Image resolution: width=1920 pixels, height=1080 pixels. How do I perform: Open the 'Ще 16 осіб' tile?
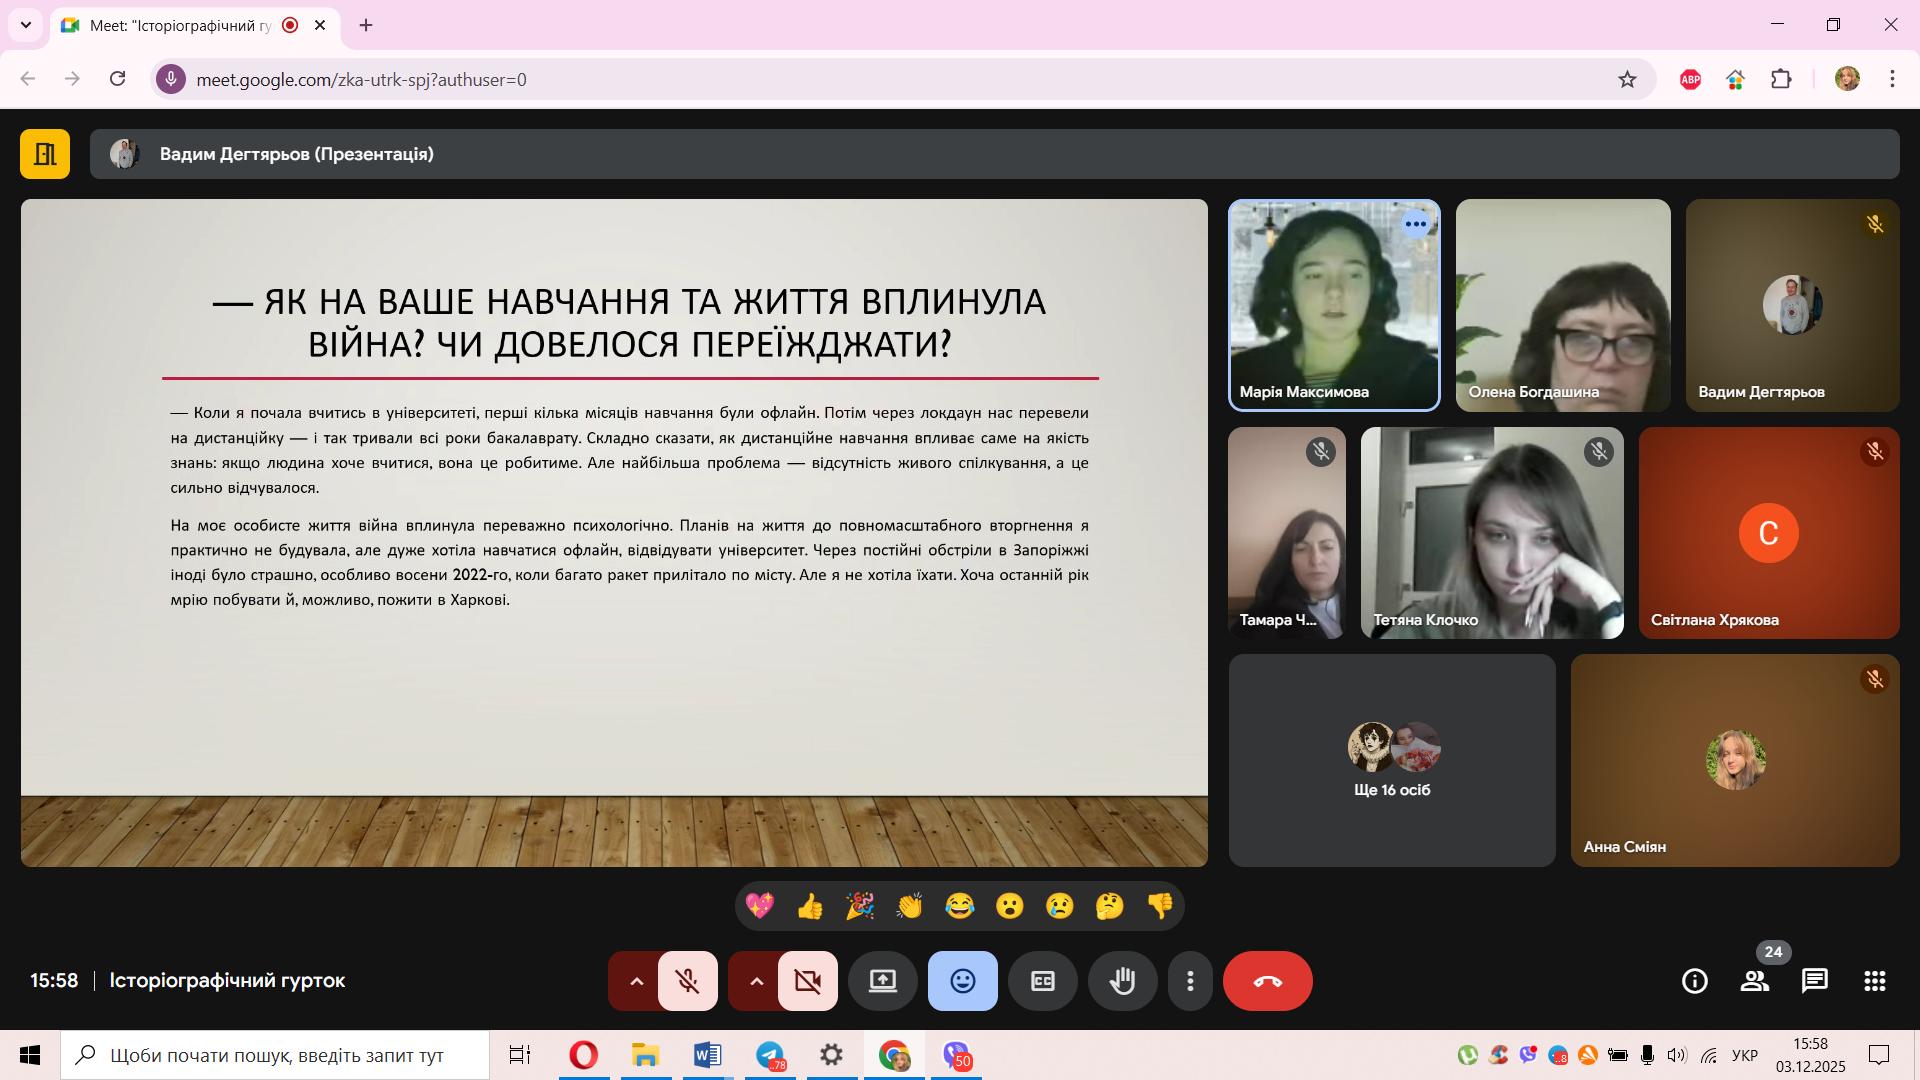1391,761
